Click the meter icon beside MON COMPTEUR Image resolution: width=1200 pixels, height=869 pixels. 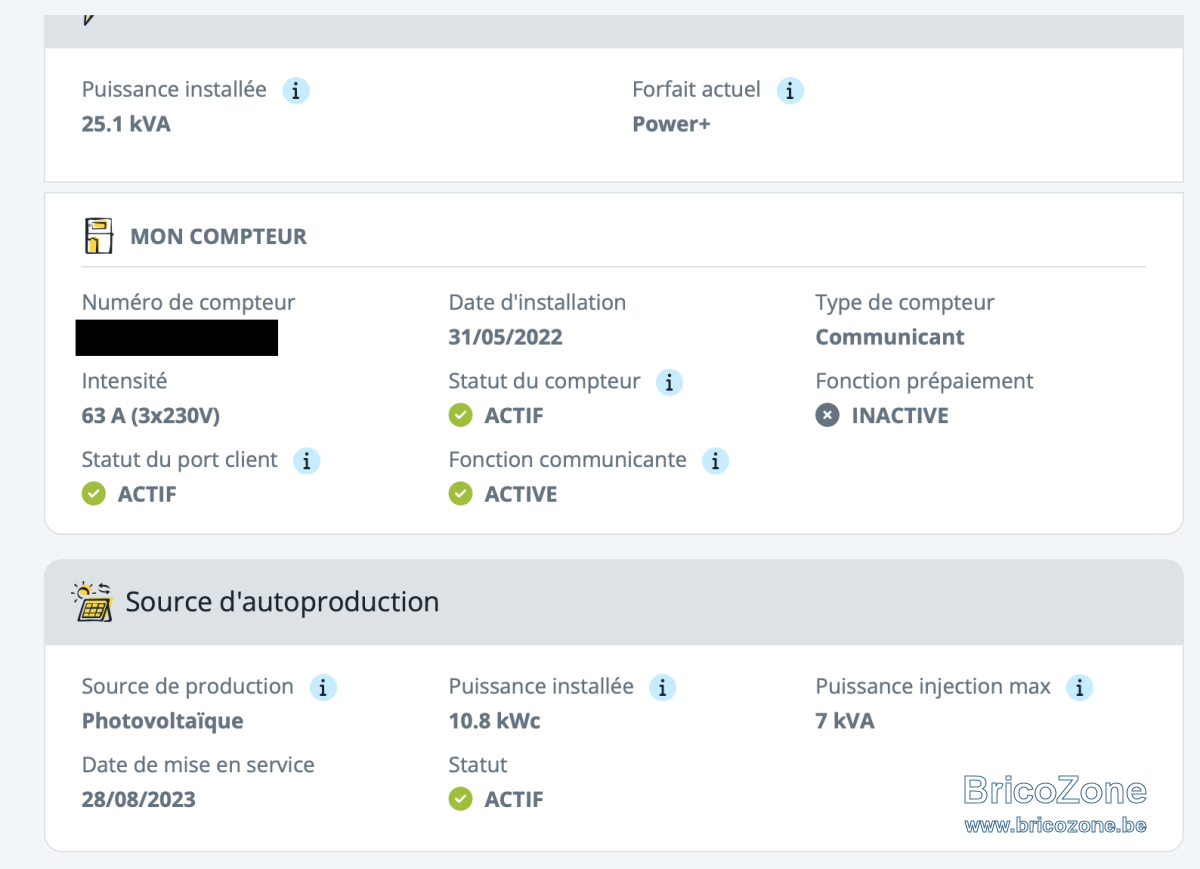click(97, 236)
